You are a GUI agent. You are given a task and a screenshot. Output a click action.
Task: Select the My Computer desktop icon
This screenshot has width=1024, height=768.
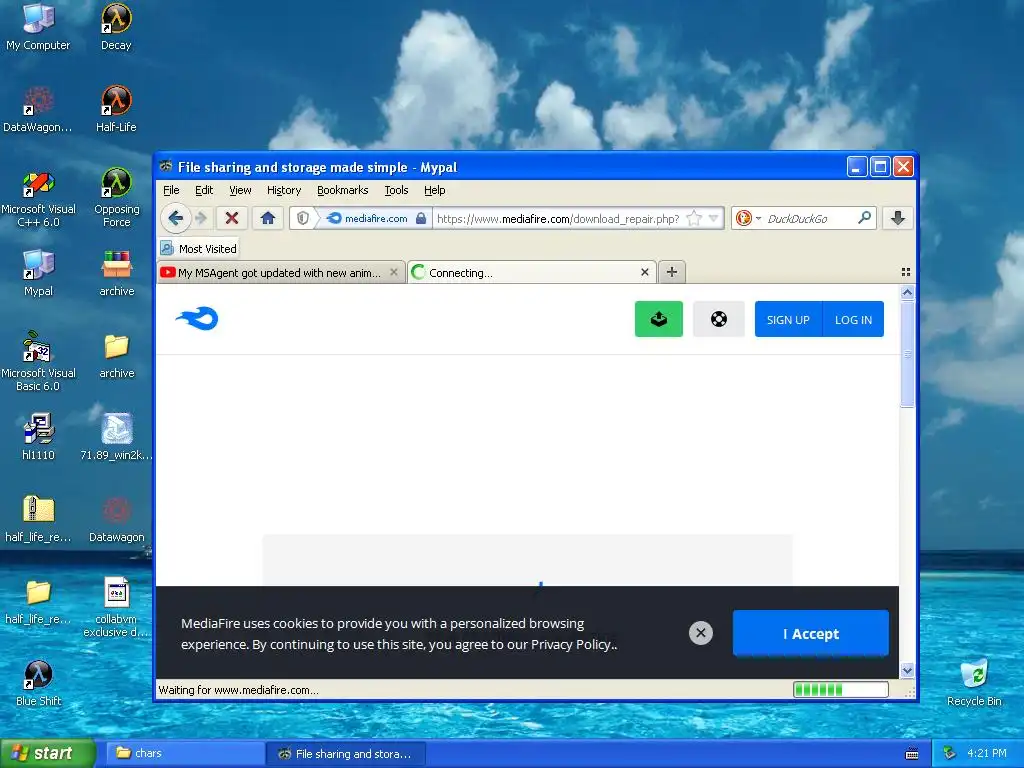[38, 27]
